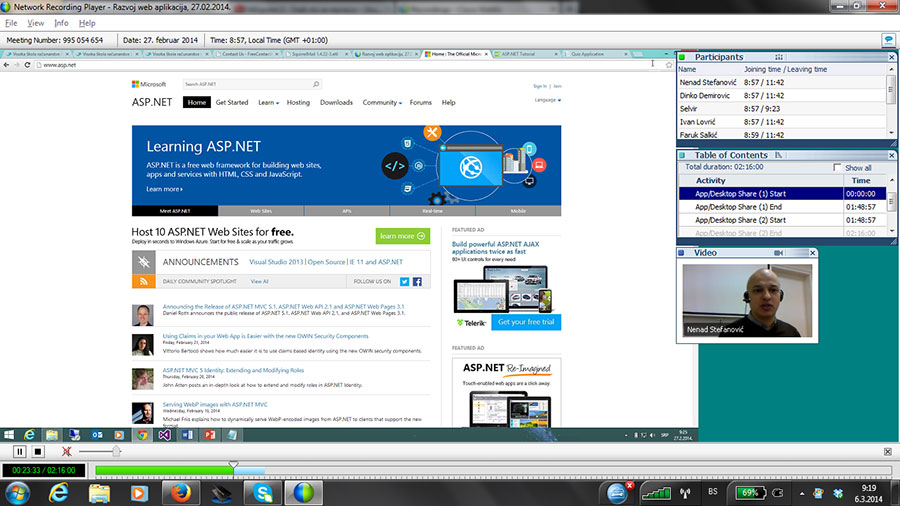The image size is (900, 506).
Task: Click Chrome icon in shared taskbar
Action: 142,435
